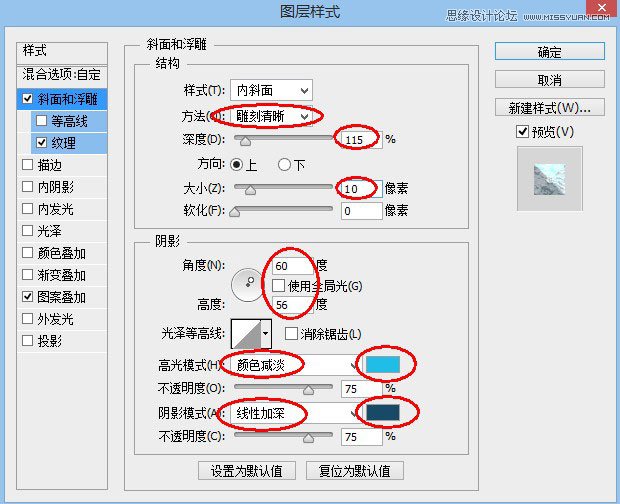Click the 大小(Z) slider handle
This screenshot has height=504, width=620.
[250, 190]
